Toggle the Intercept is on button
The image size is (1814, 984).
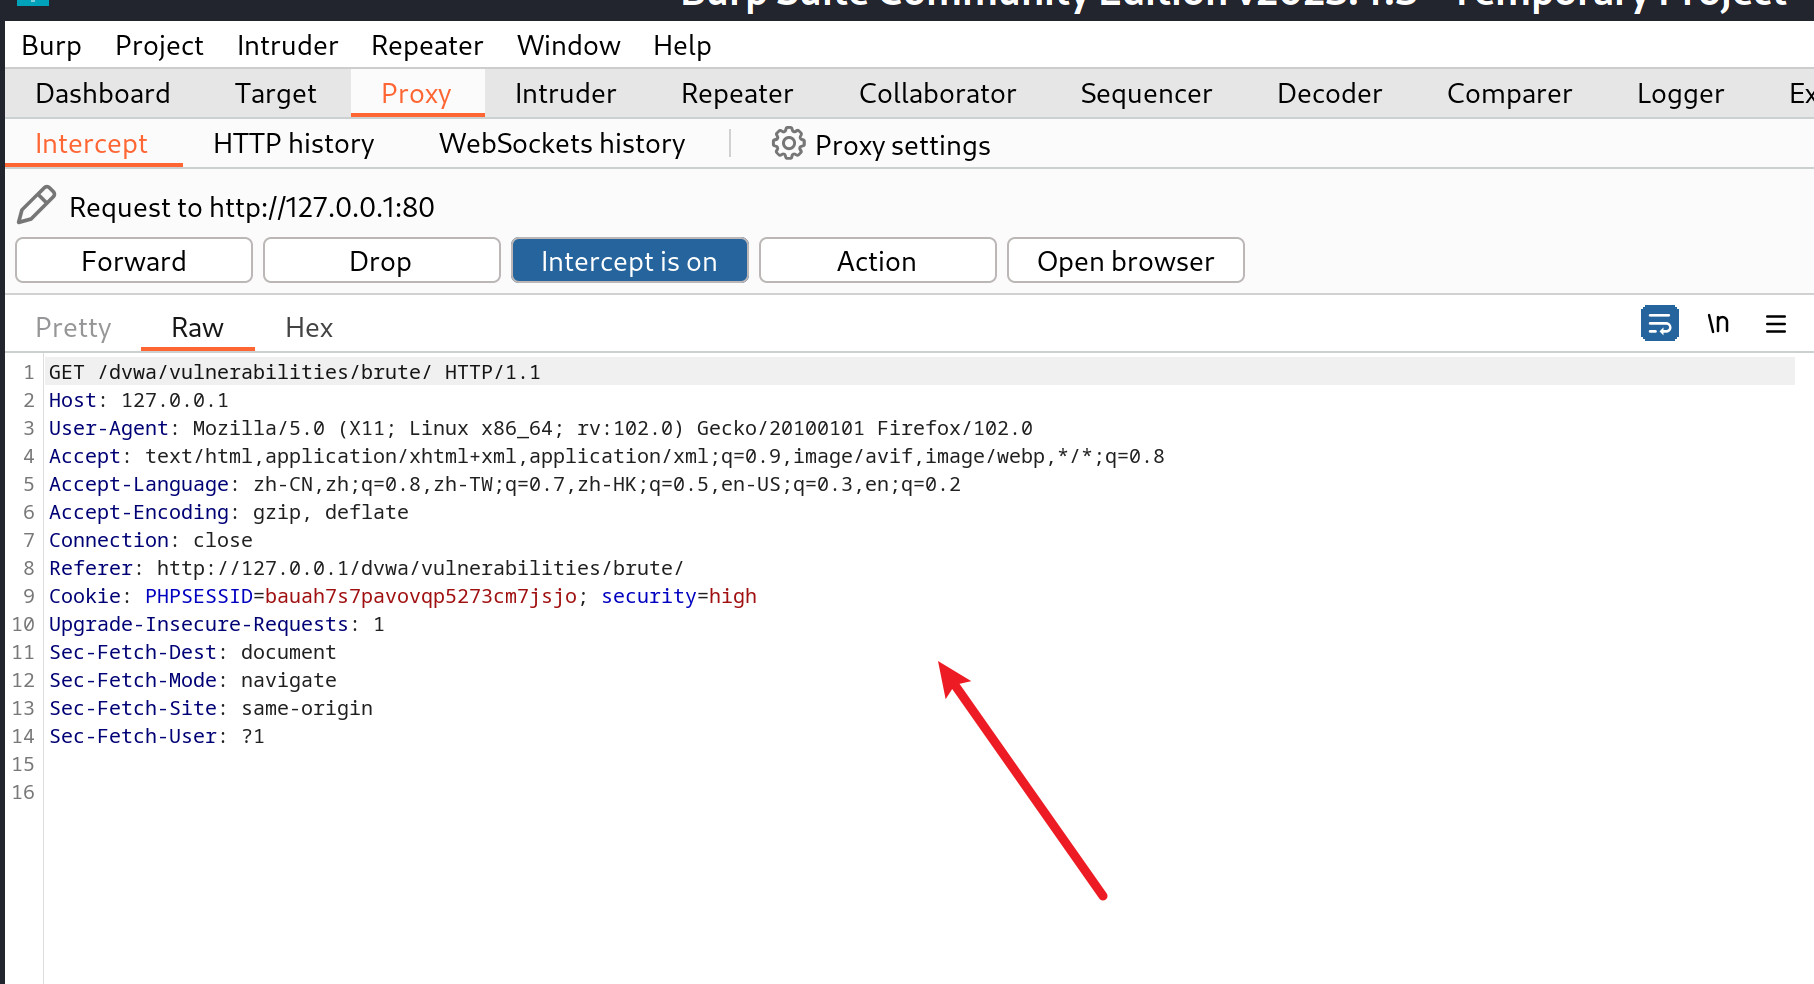pyautogui.click(x=630, y=260)
